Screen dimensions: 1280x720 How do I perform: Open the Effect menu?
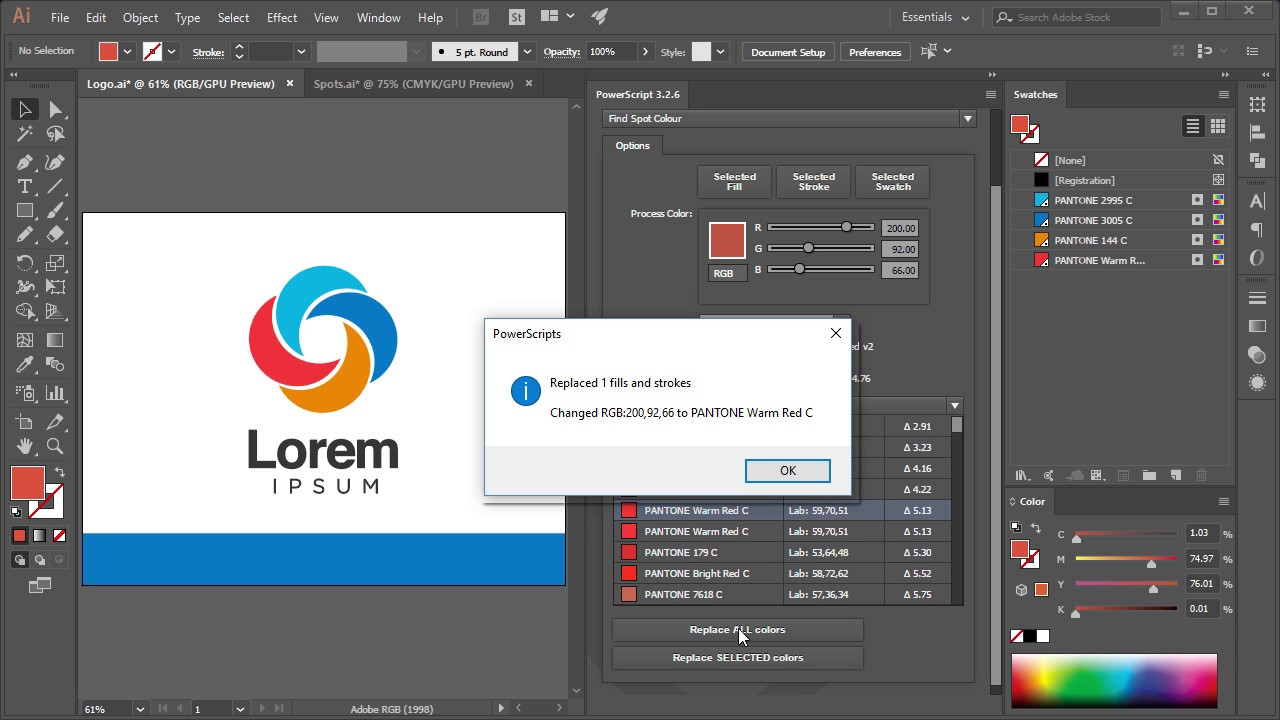click(x=282, y=17)
